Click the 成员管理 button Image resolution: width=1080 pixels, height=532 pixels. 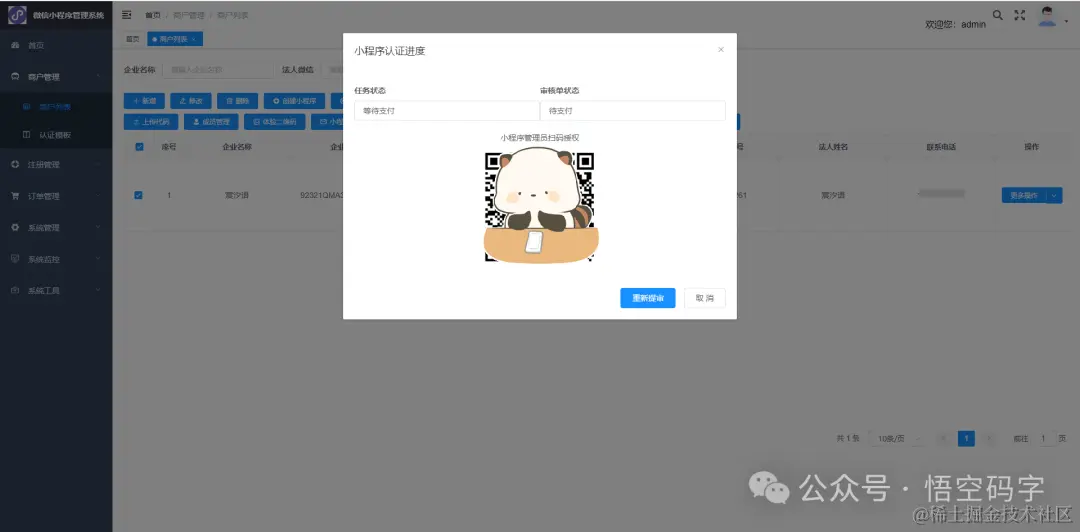[211, 122]
